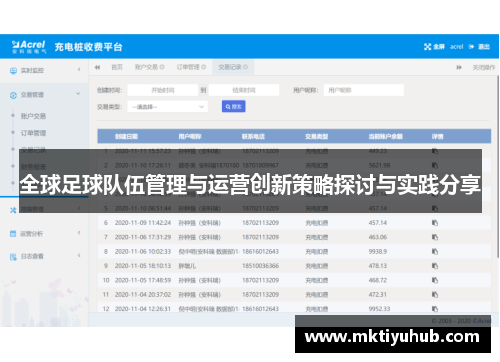Collapse the 交易管理 menu chevron

[x=78, y=94]
